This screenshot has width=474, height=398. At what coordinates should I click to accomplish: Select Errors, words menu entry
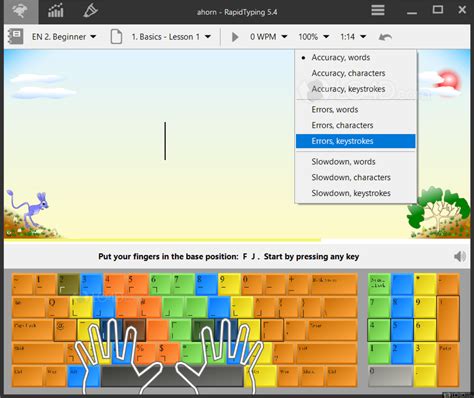coord(356,109)
